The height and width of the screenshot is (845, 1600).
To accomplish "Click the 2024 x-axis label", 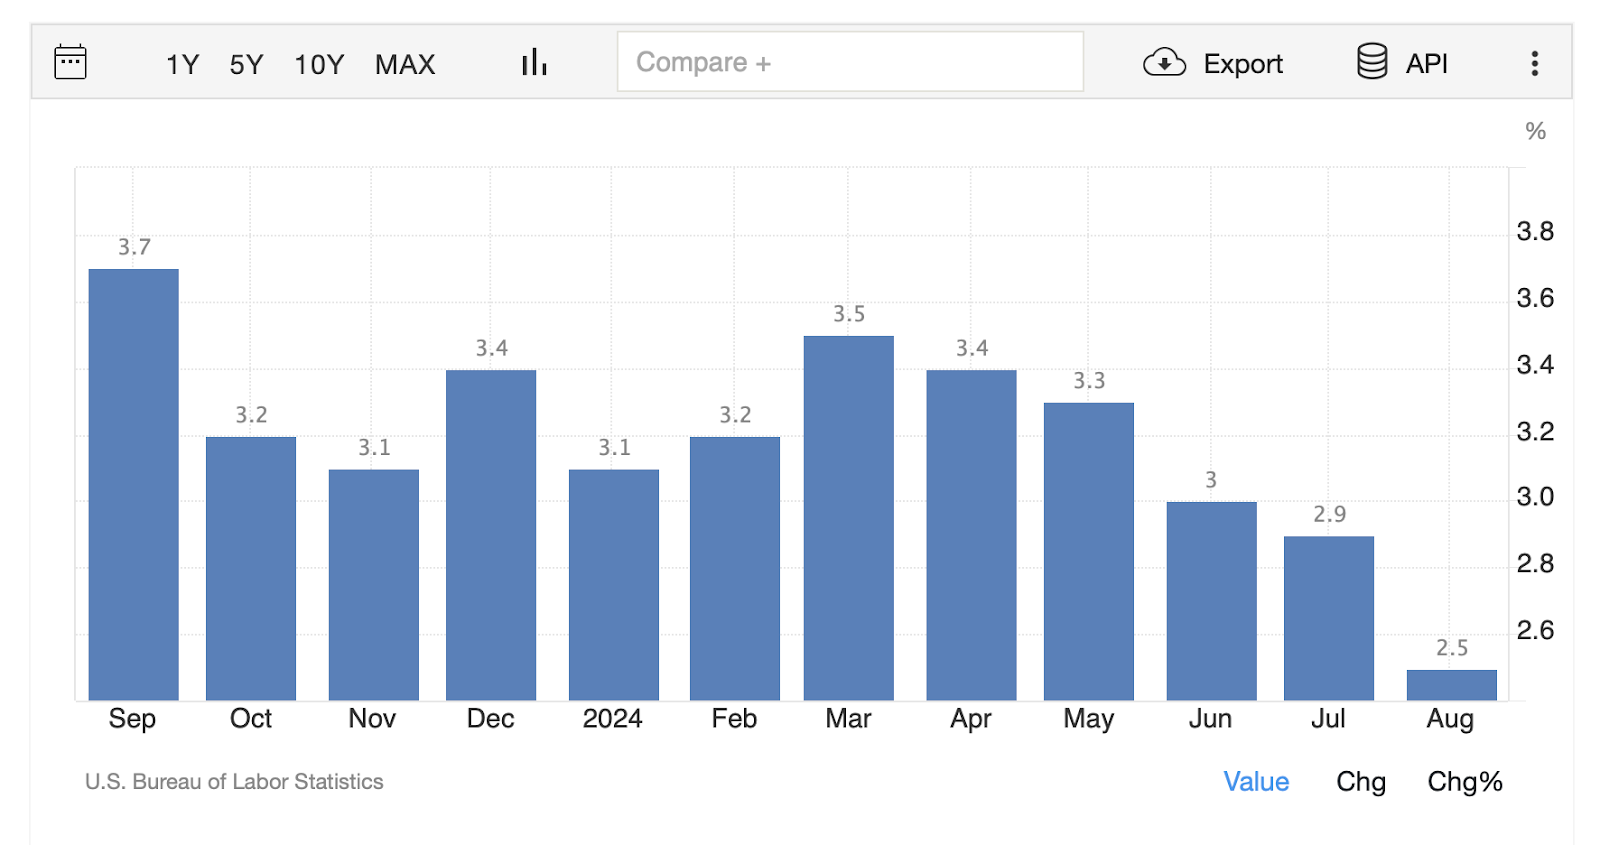I will click(x=612, y=719).
